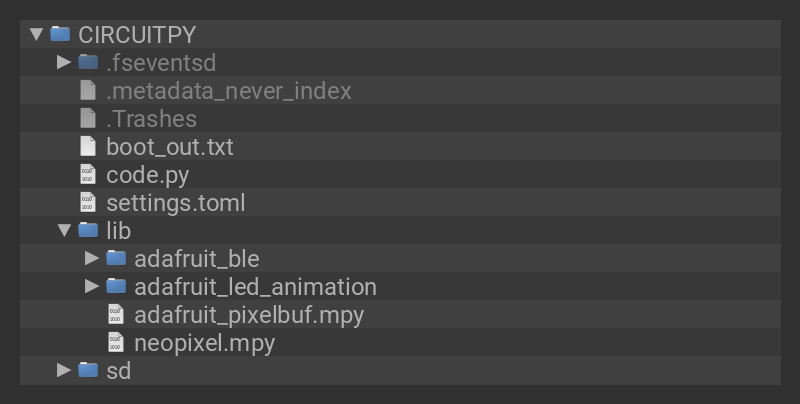Collapse the CIRCUITPY root folder triangle
800x404 pixels.
[x=37, y=34]
